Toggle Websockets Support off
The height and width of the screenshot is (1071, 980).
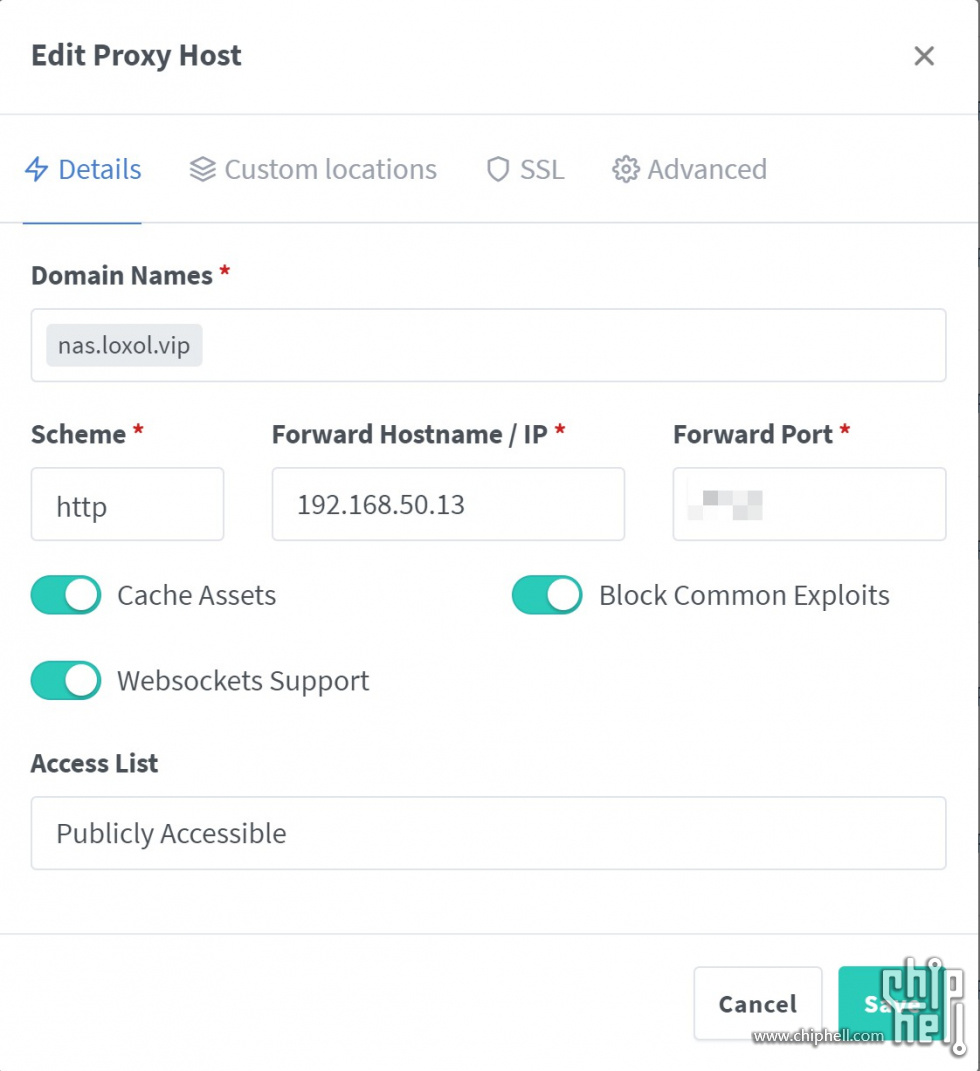(x=66, y=680)
